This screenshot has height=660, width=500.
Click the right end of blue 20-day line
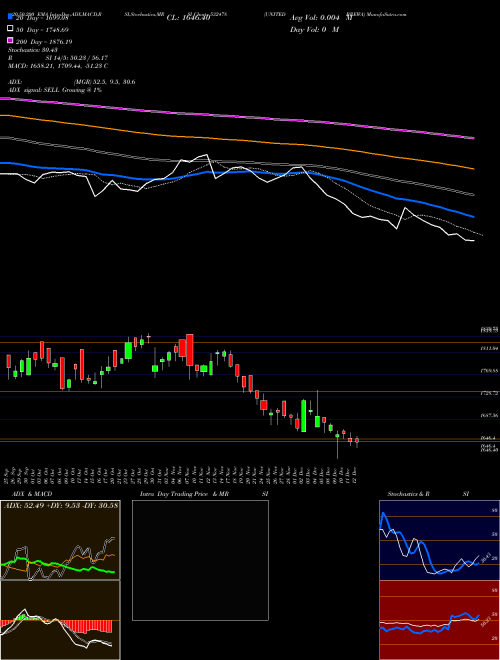coord(473,217)
